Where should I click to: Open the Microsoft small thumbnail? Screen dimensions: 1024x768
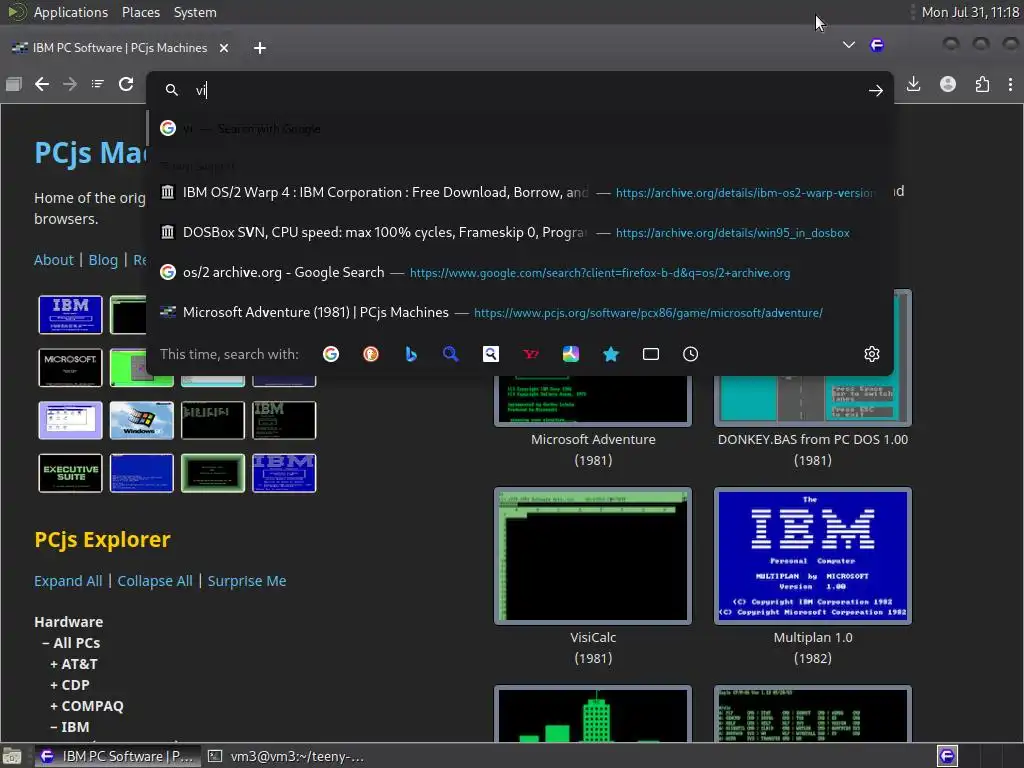[71, 367]
